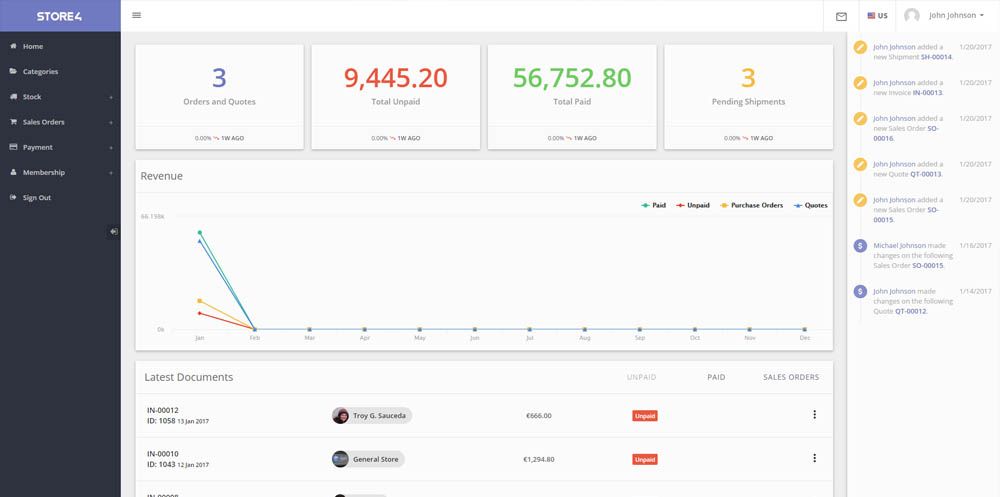Screen dimensions: 1000x497
Task: Click the user avatar in header
Action: [x=912, y=15]
